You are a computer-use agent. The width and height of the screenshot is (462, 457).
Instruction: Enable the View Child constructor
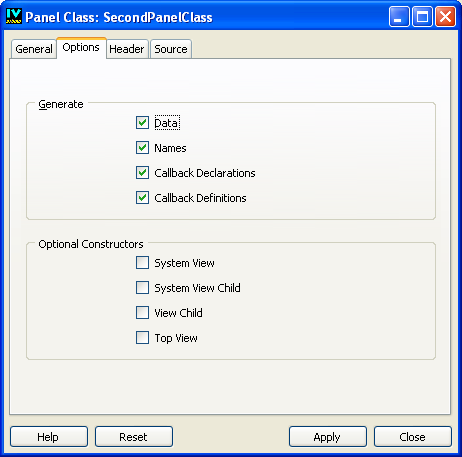tap(142, 313)
